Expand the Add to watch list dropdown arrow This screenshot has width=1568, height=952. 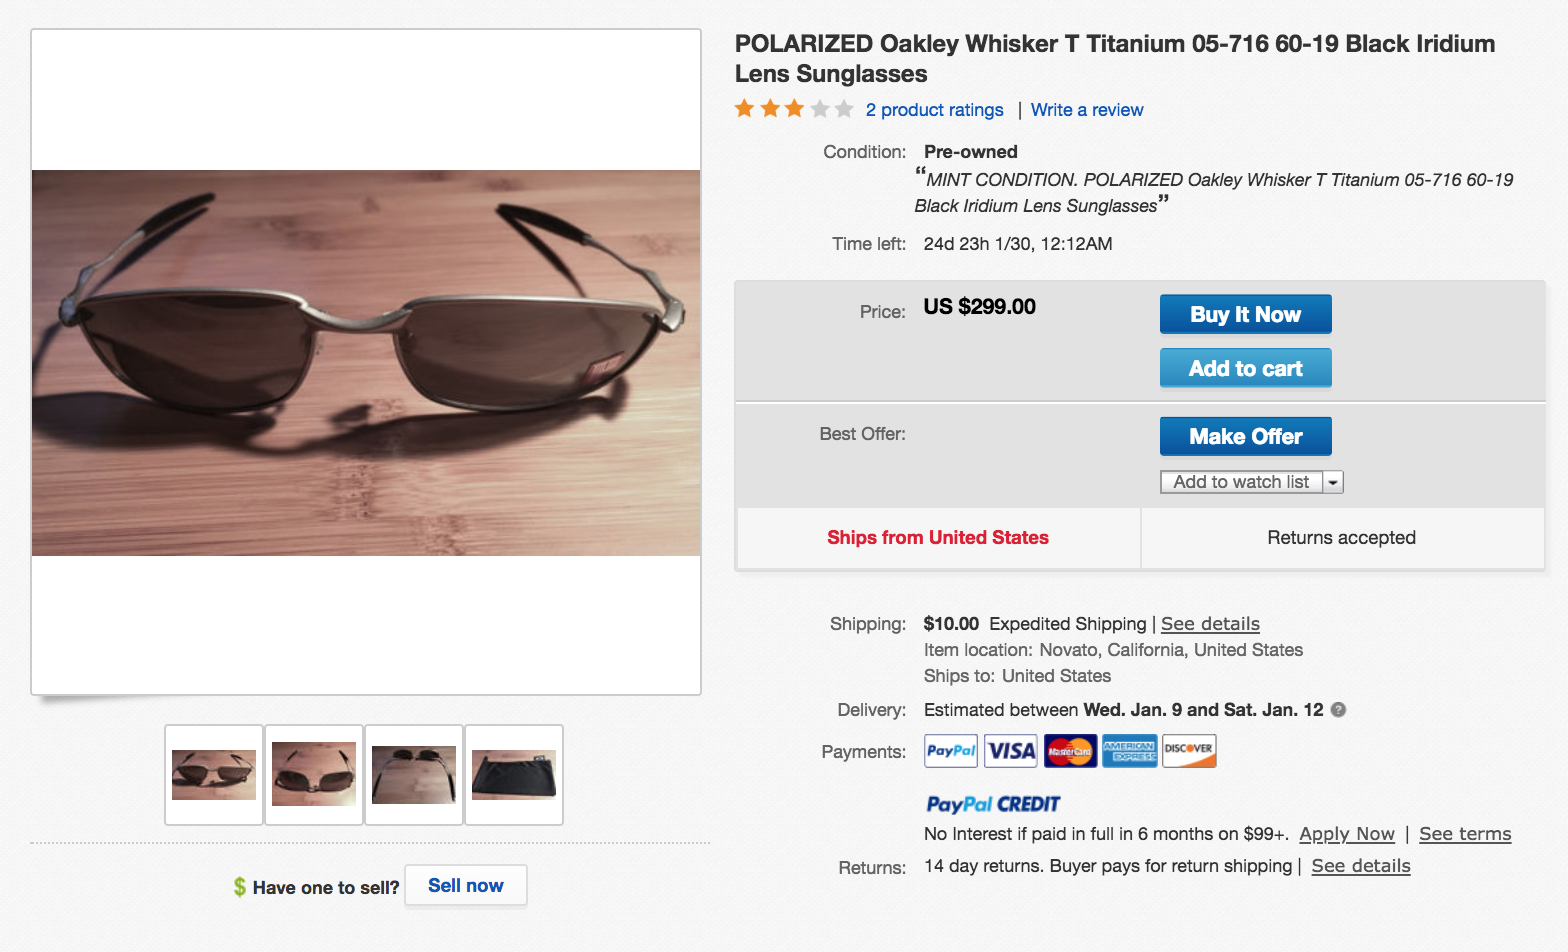(x=1333, y=482)
